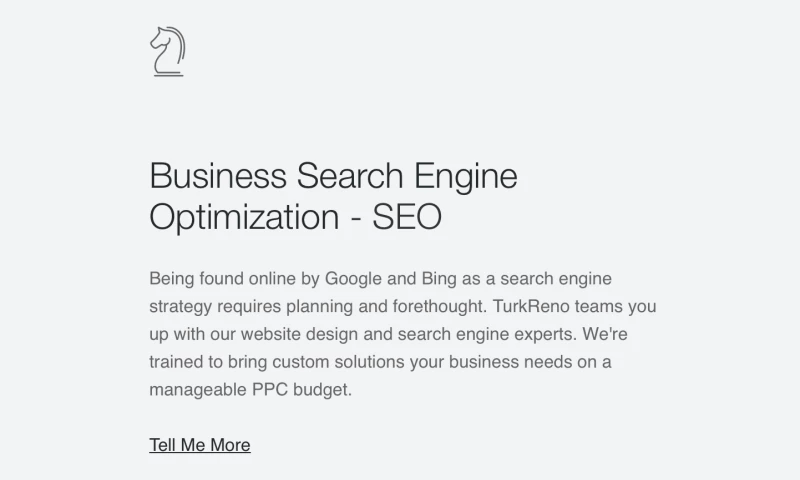Click the chess knight icon
800x480 pixels.
coord(167,51)
